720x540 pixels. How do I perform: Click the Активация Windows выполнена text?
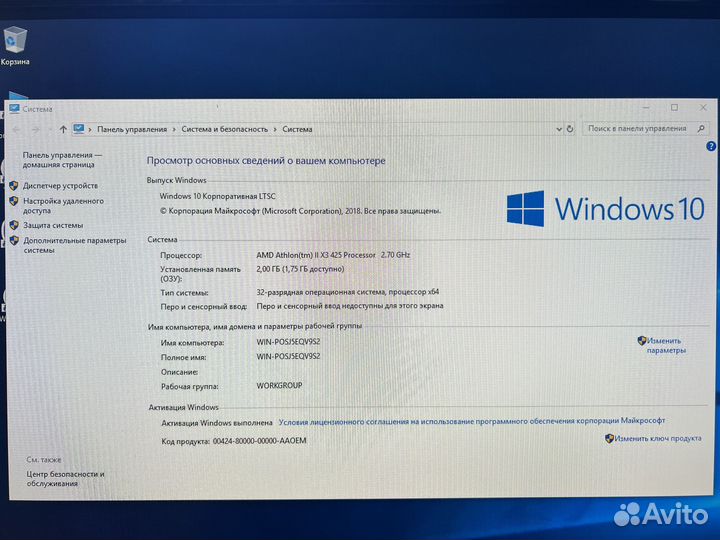217,423
